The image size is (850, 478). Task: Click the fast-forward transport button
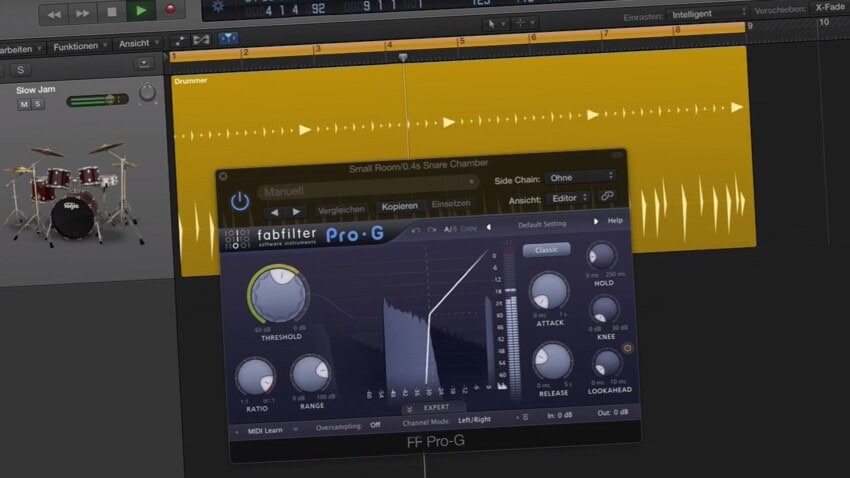click(83, 13)
